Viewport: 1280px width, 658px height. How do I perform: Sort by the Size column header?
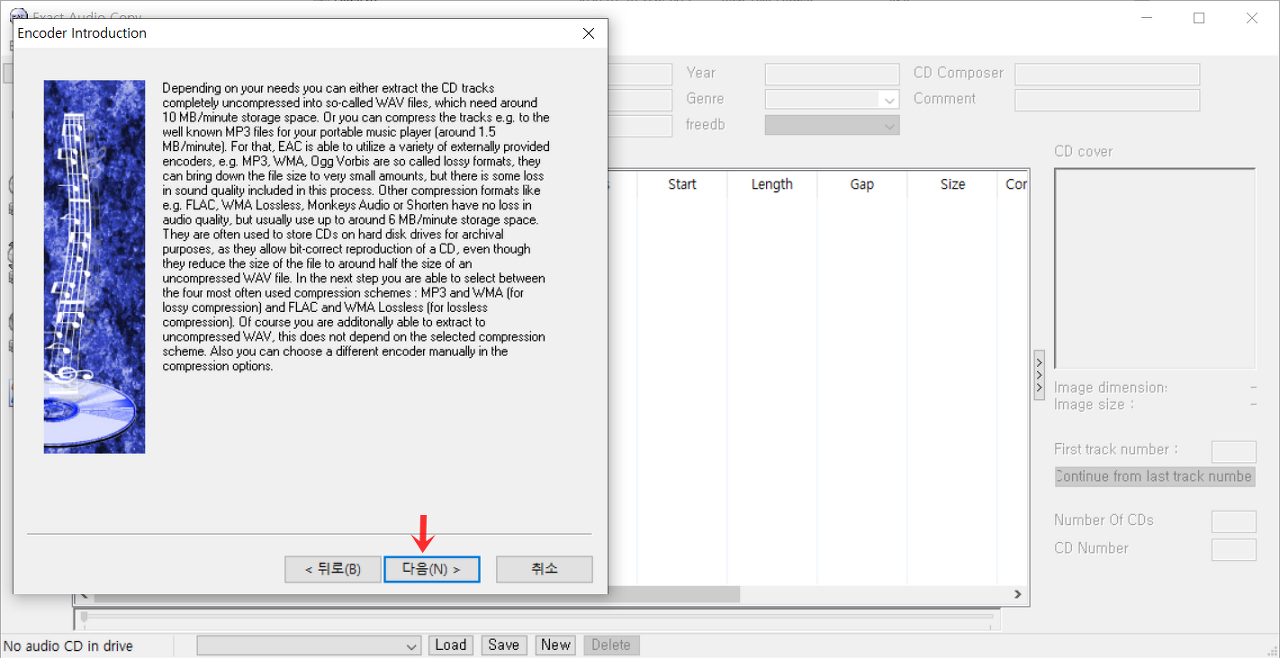[952, 184]
